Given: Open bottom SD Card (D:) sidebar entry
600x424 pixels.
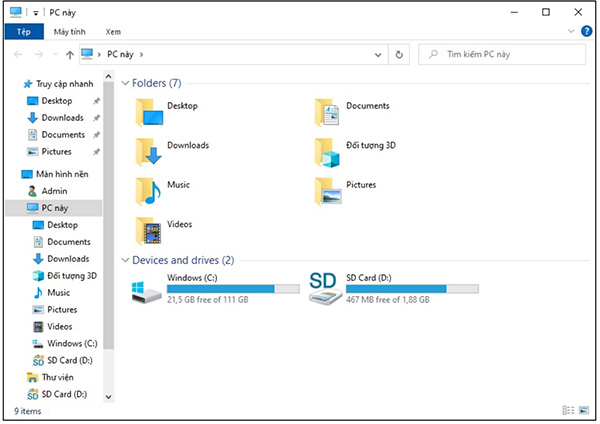Looking at the screenshot, I should (57, 394).
